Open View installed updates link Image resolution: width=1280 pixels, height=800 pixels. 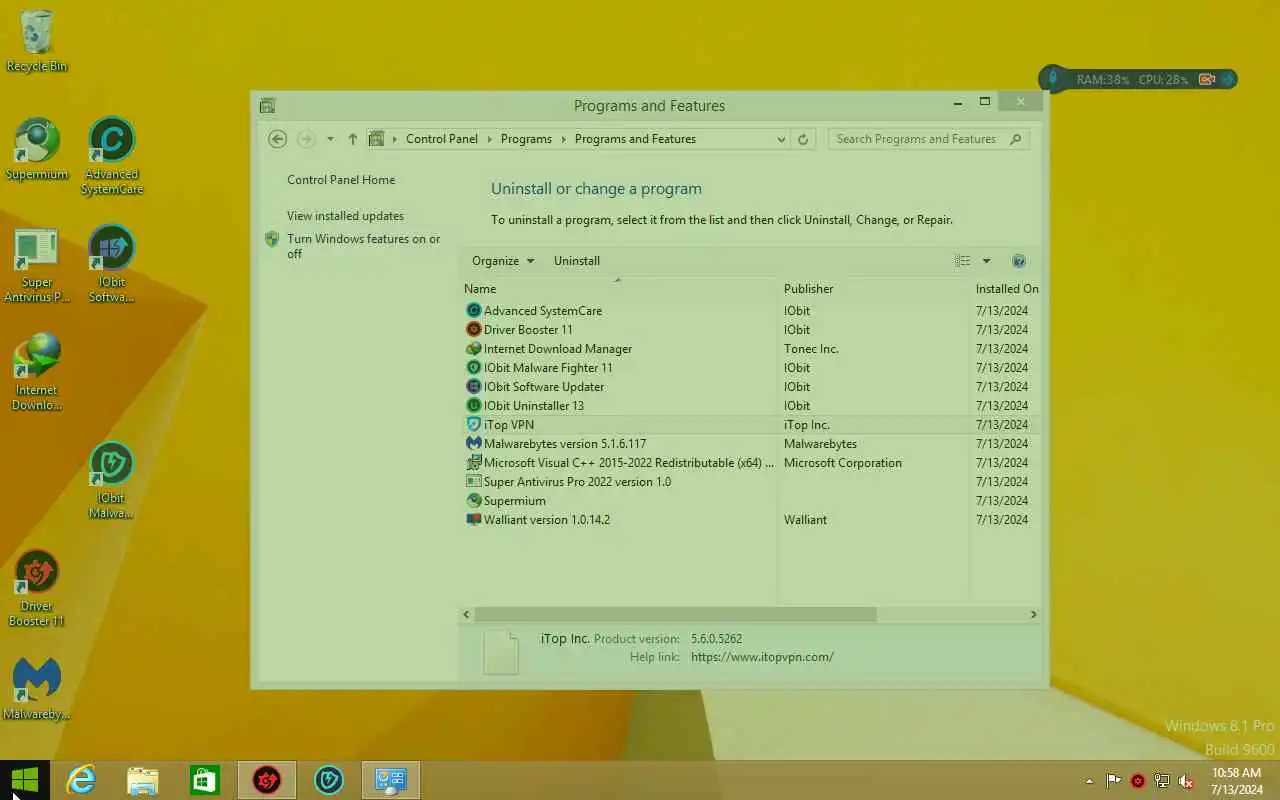[x=345, y=216]
